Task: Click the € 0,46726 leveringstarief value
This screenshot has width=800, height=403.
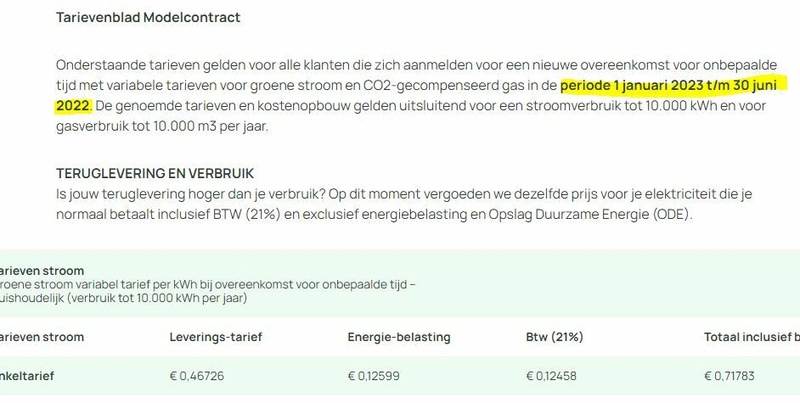Action: 196,376
